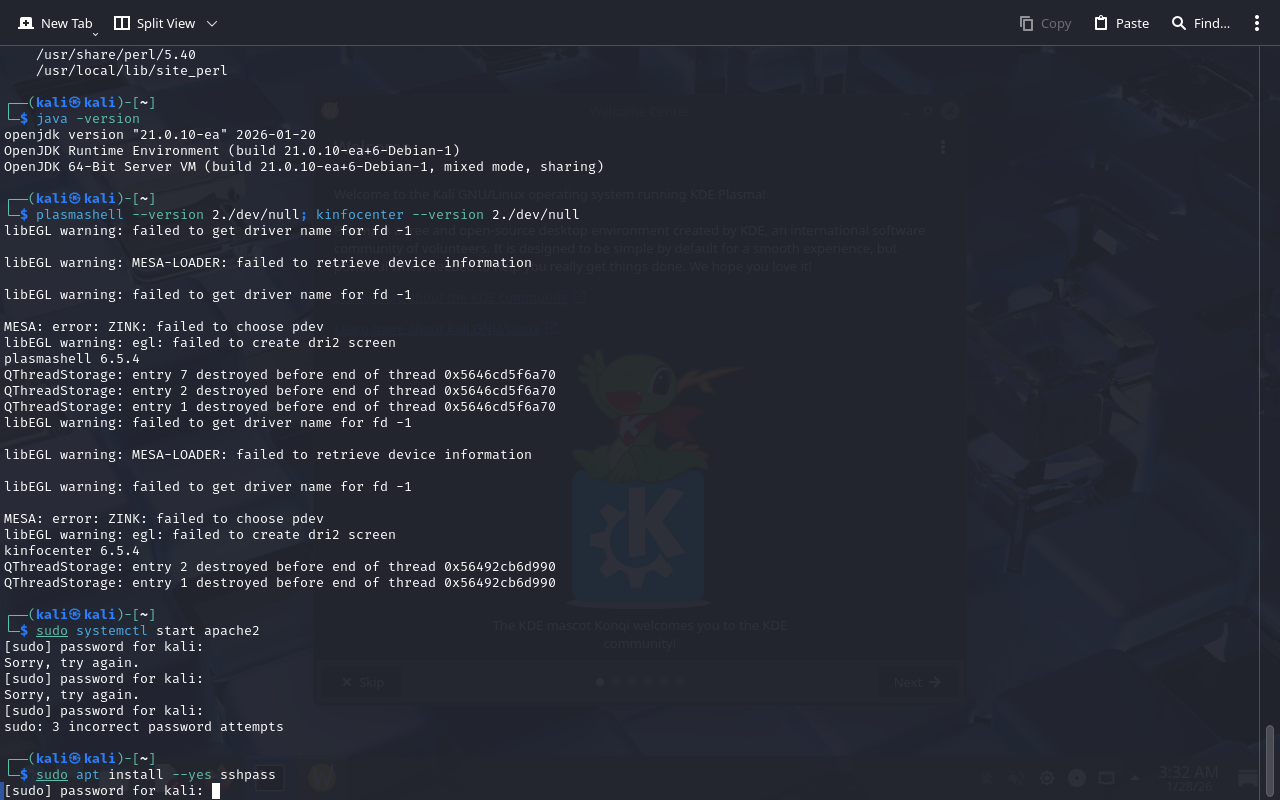This screenshot has width=1280, height=800.
Task: Open the three-dot hamburger menu
Action: point(1257,23)
